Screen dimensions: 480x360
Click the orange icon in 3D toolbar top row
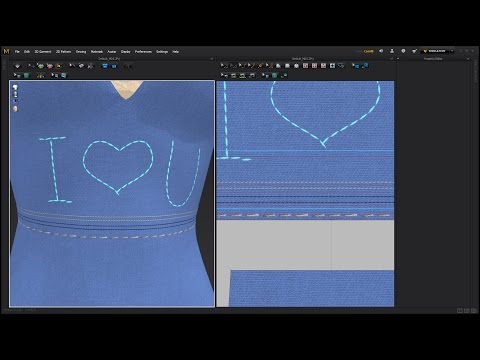point(59,66)
